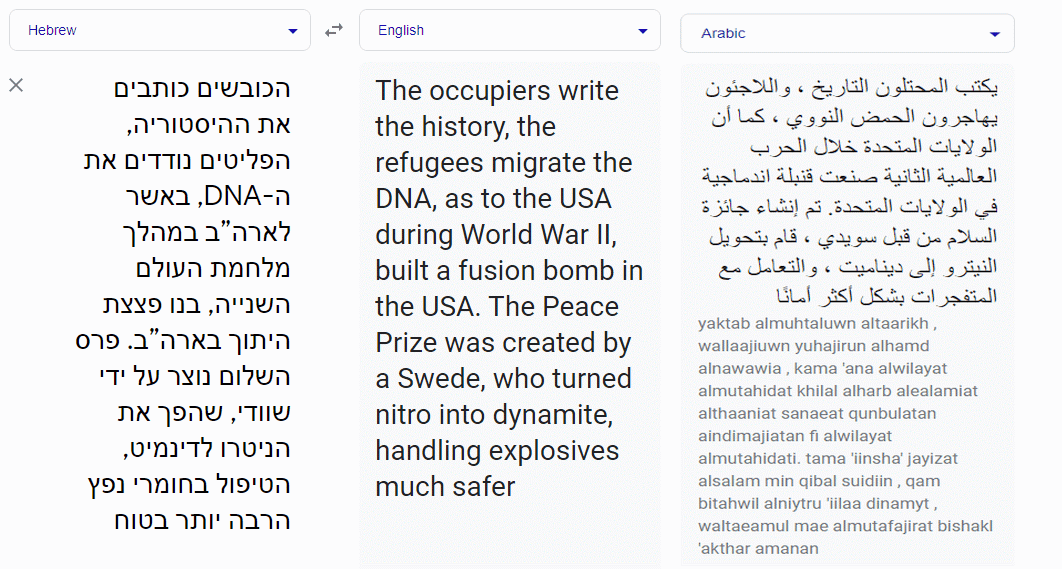1062x569 pixels.
Task: Click the English language label
Action: click(401, 30)
